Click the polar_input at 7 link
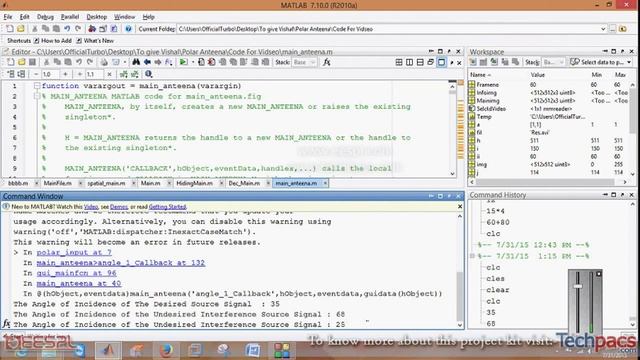This screenshot has height=360, width=640. pyautogui.click(x=74, y=253)
